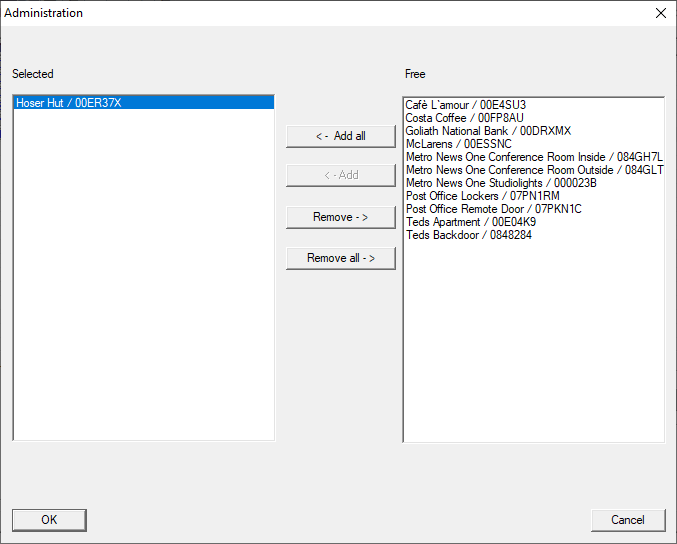The height and width of the screenshot is (544, 677).
Task: Select Cafè L'amour in Free list
Action: coord(465,105)
